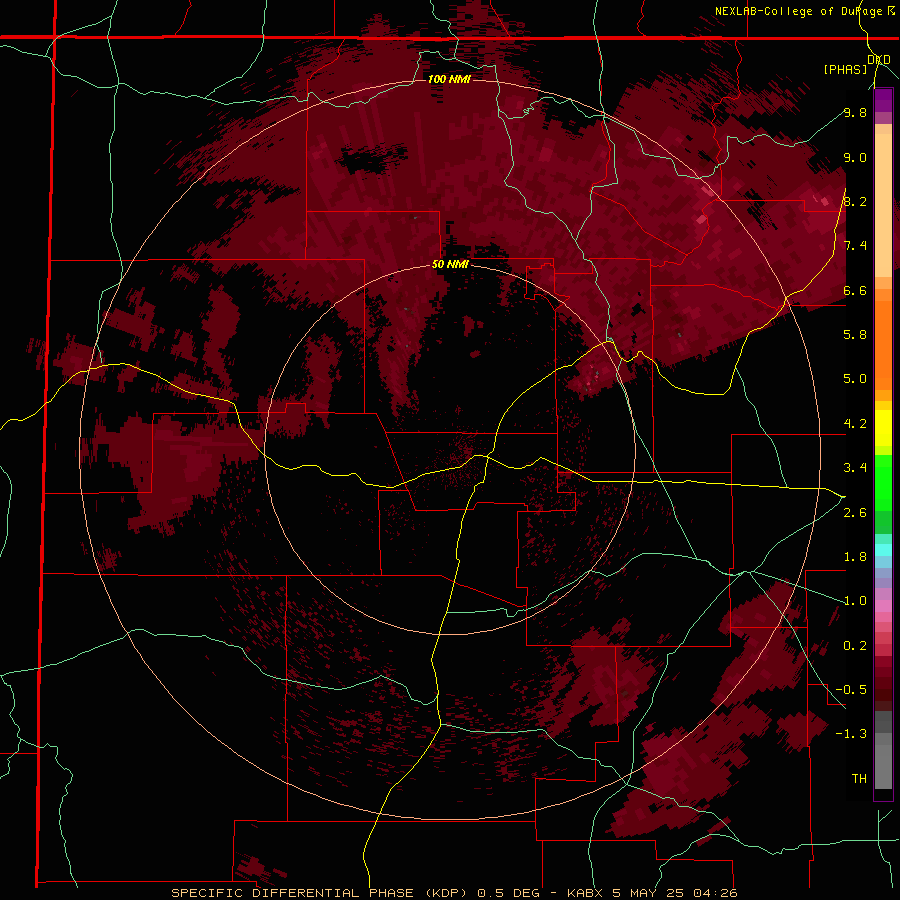Click the 0.2 scale value
Image resolution: width=900 pixels, height=900 pixels.
[x=855, y=646]
